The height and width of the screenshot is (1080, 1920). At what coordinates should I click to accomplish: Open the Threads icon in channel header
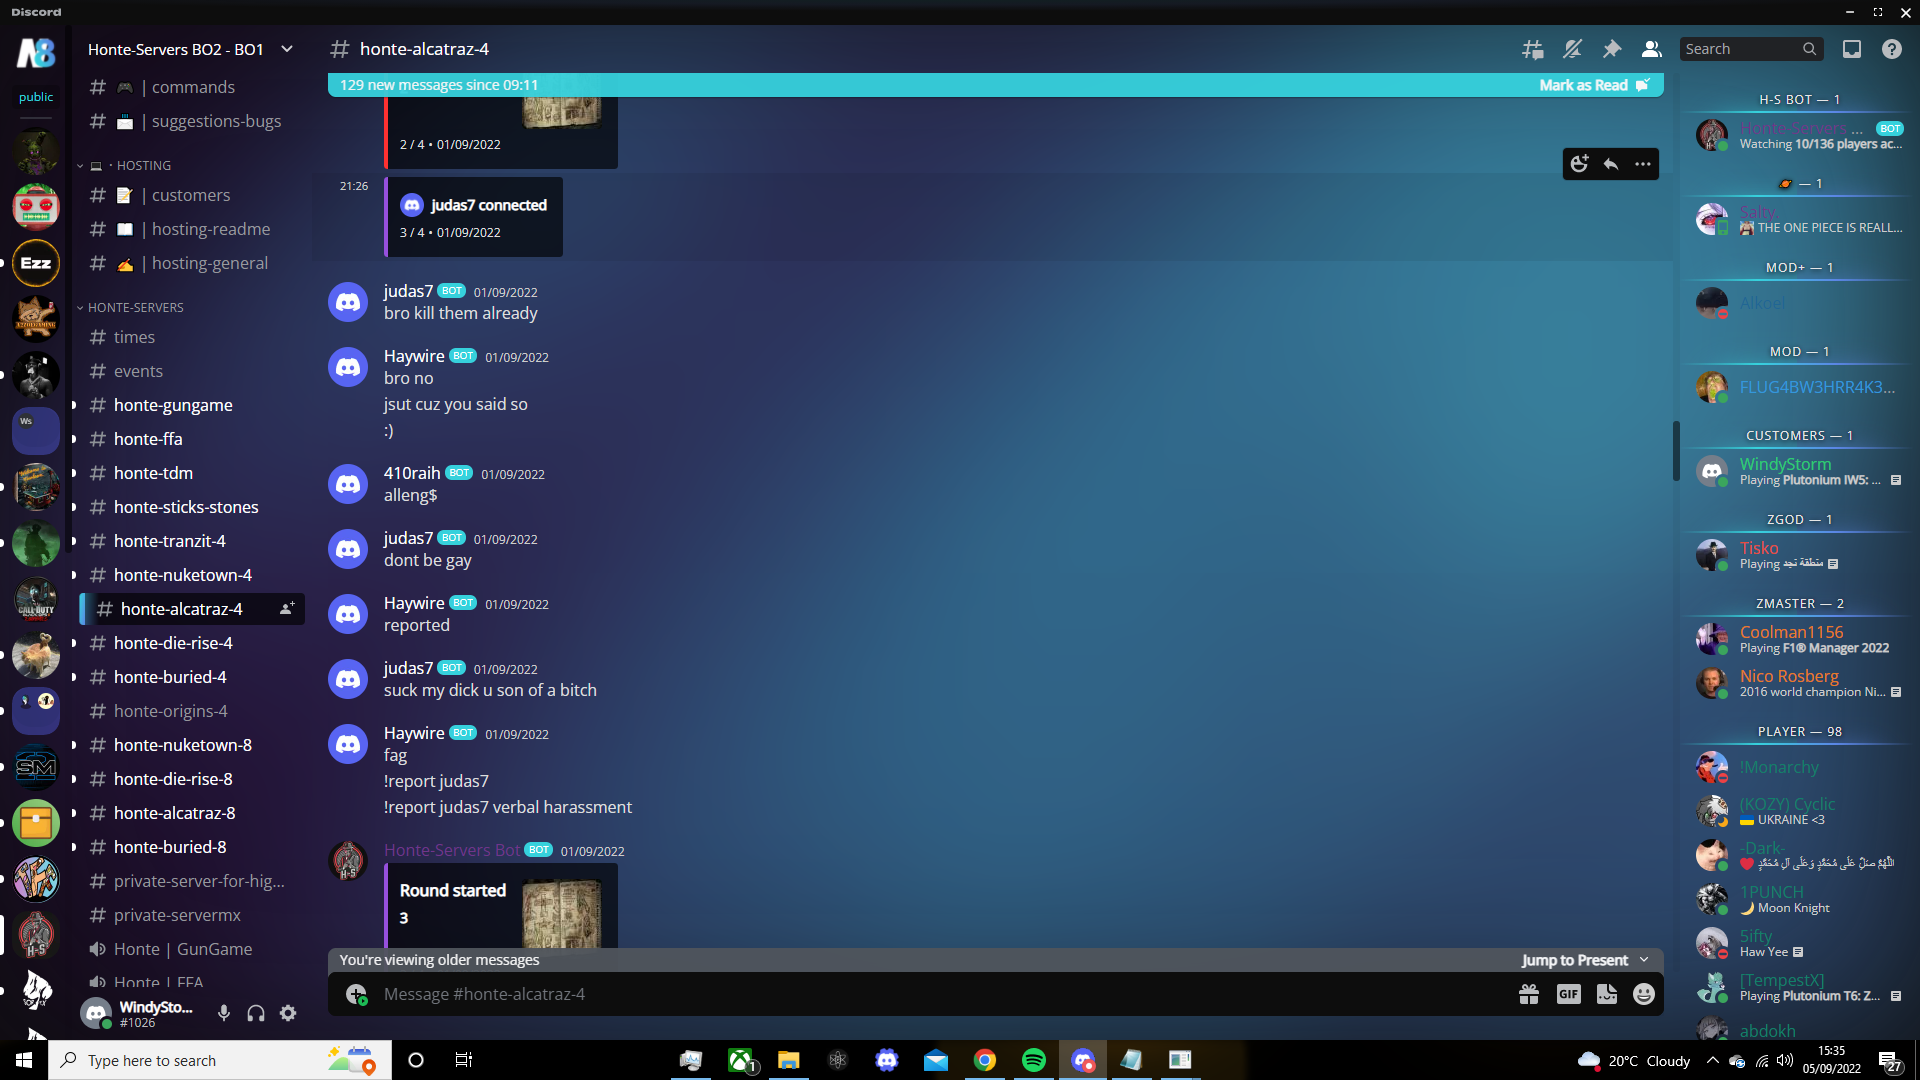pos(1532,49)
